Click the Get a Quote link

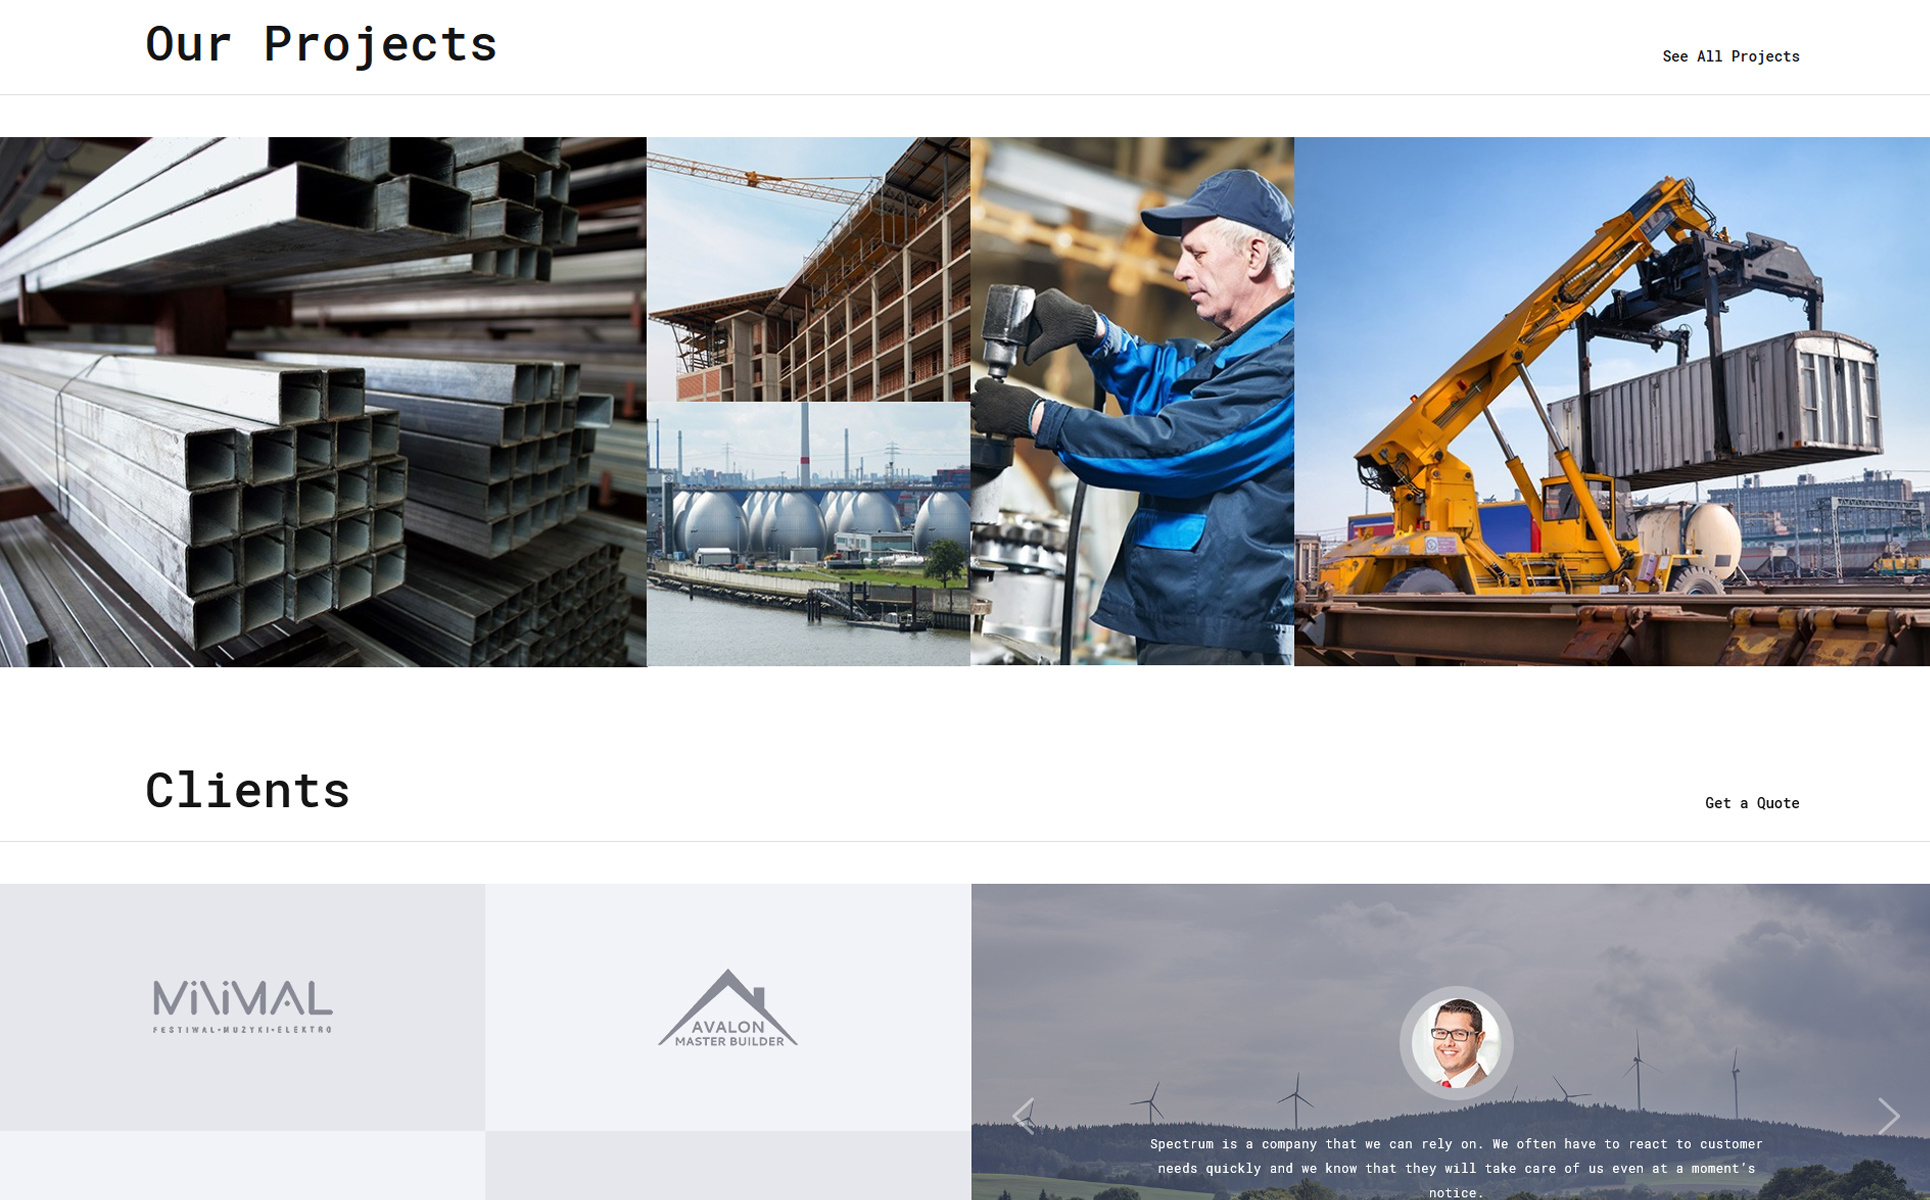click(1751, 803)
